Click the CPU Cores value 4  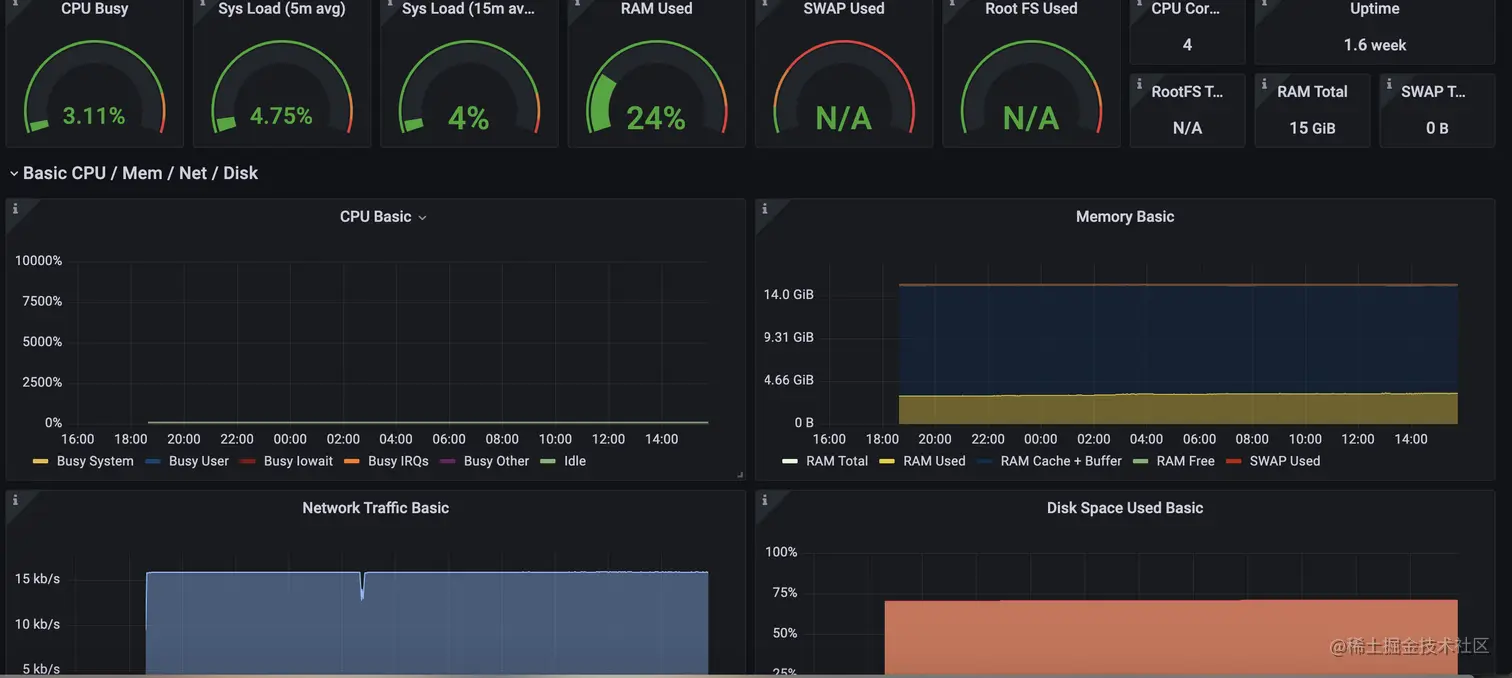1187,45
